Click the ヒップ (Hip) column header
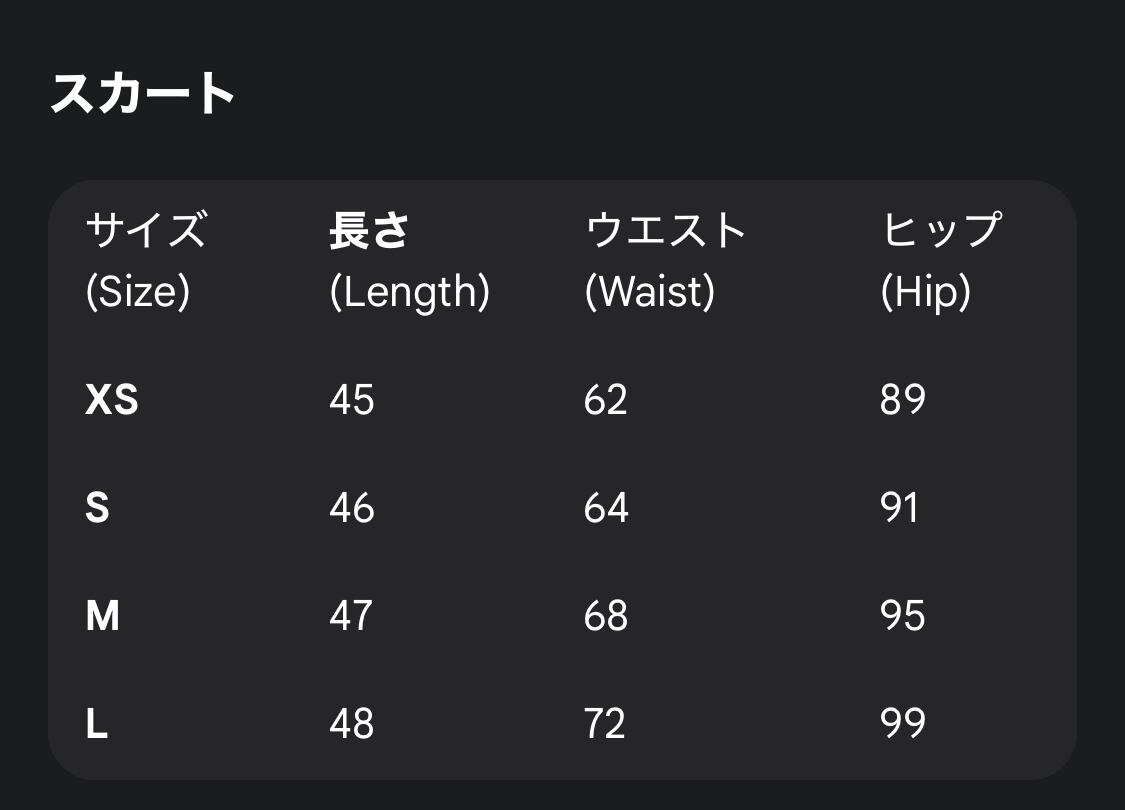This screenshot has width=1125, height=810. pyautogui.click(x=940, y=260)
